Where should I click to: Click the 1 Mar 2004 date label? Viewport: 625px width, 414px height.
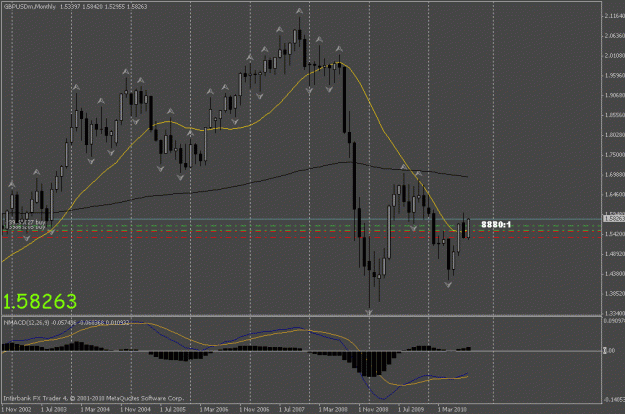[x=95, y=409]
